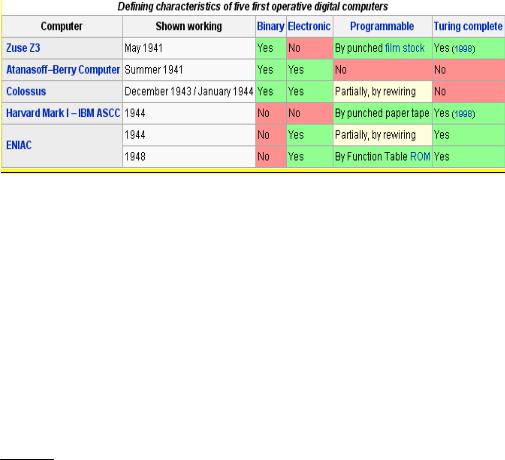
Task: Click 'By Function Table' text in ENIAC 1948 row
Action: coord(371,156)
